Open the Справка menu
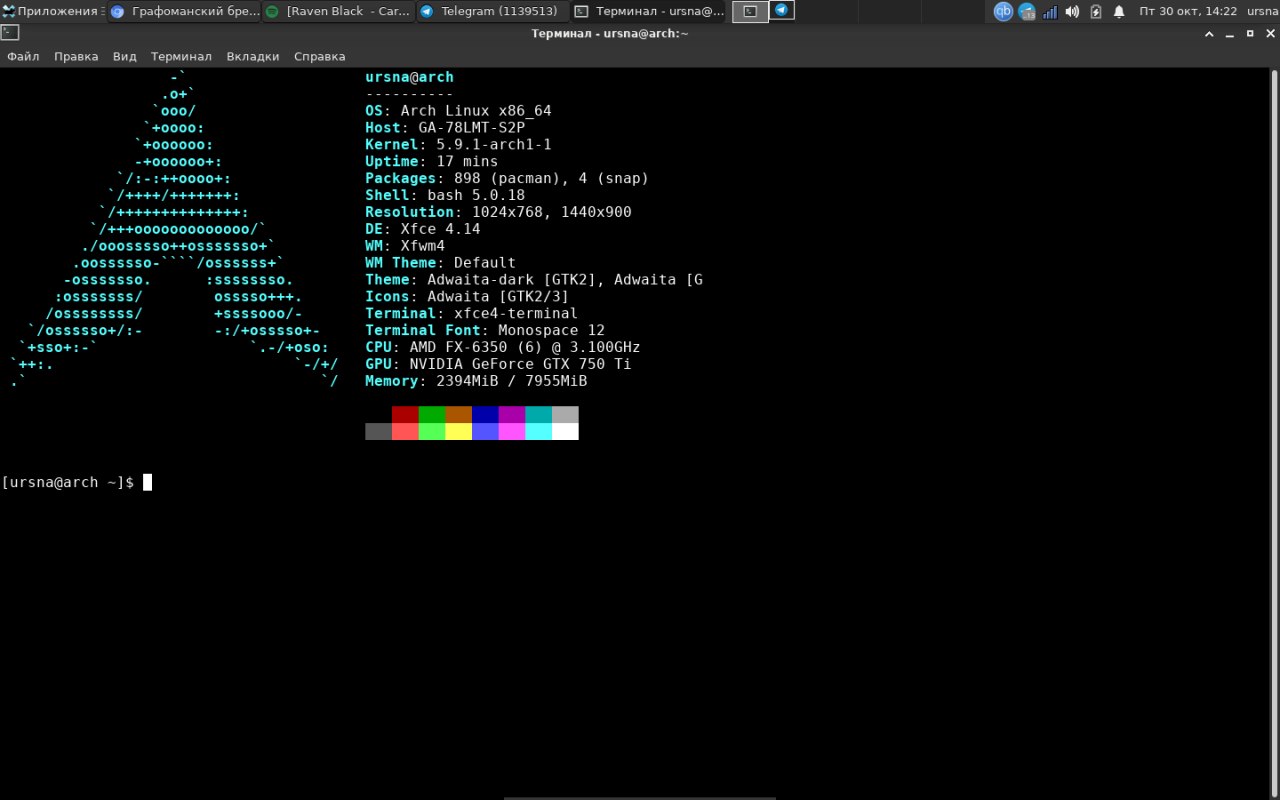This screenshot has width=1280, height=800. point(320,56)
